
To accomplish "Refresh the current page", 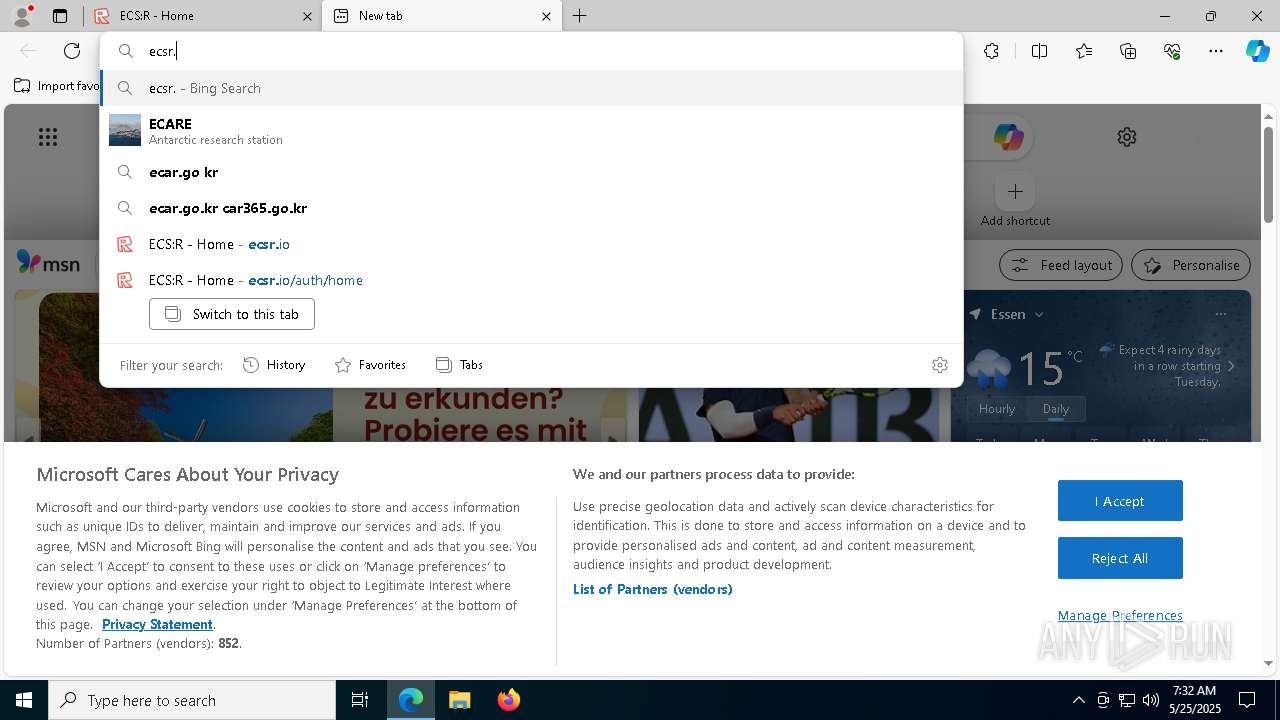I will coord(72,51).
